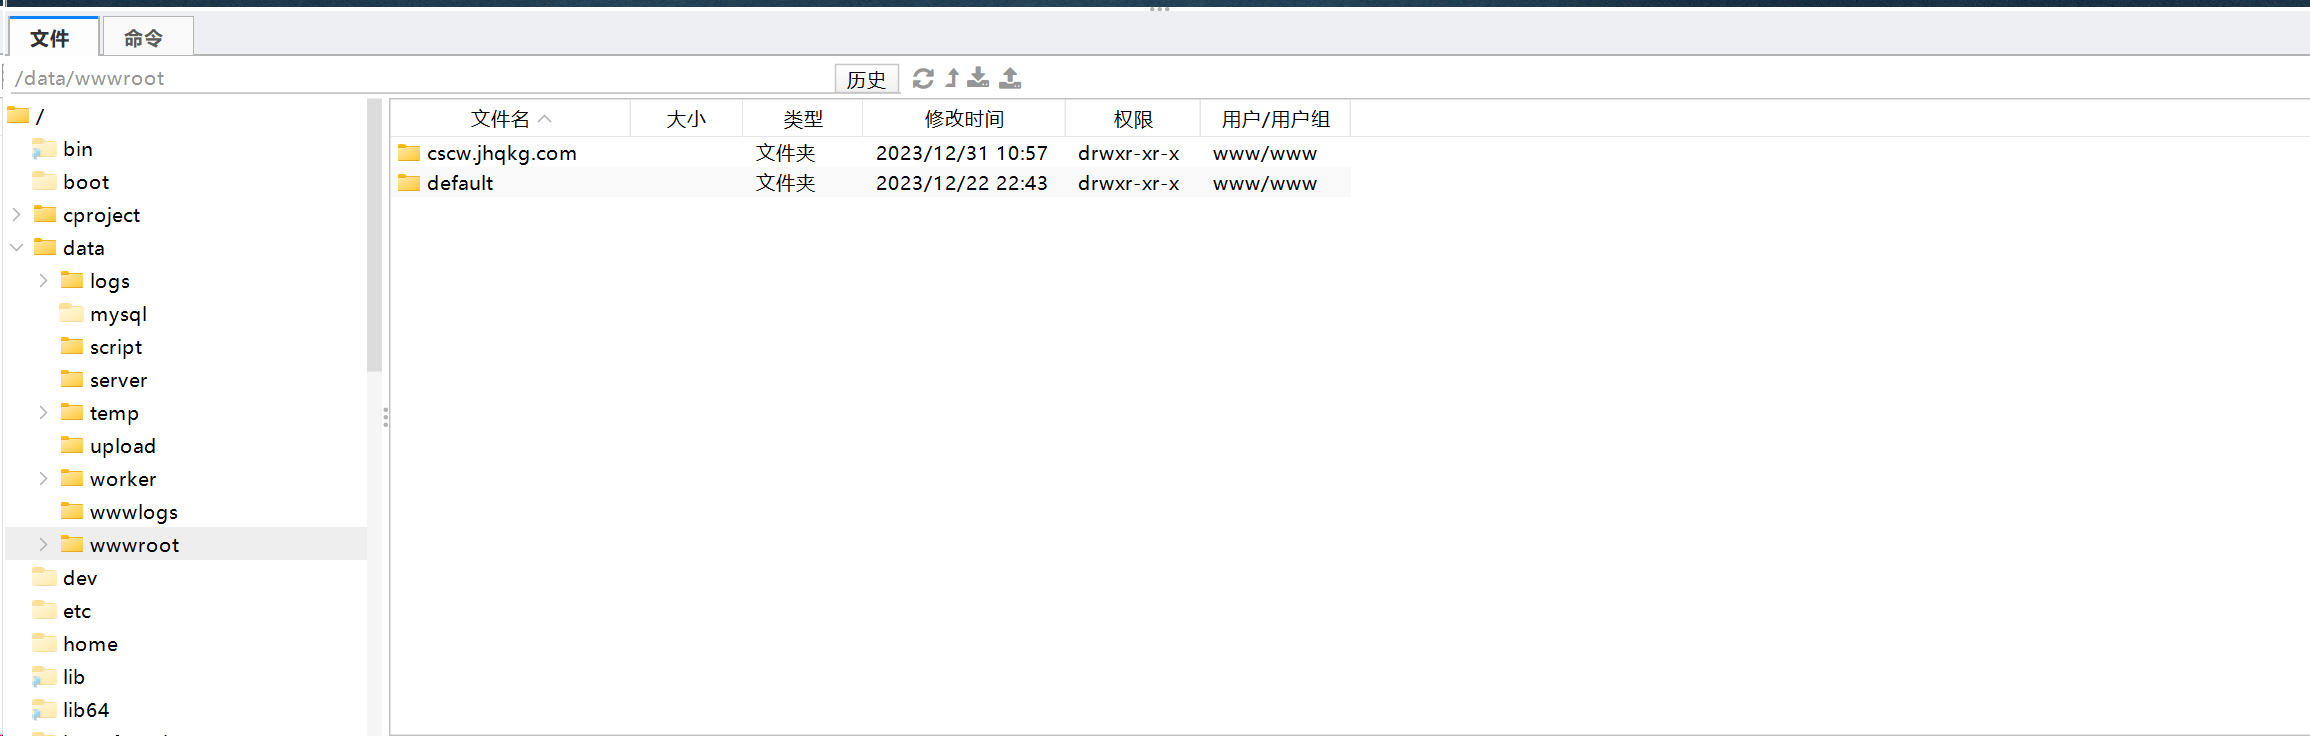
Task: Sort by 文件名 column header
Action: [510, 119]
